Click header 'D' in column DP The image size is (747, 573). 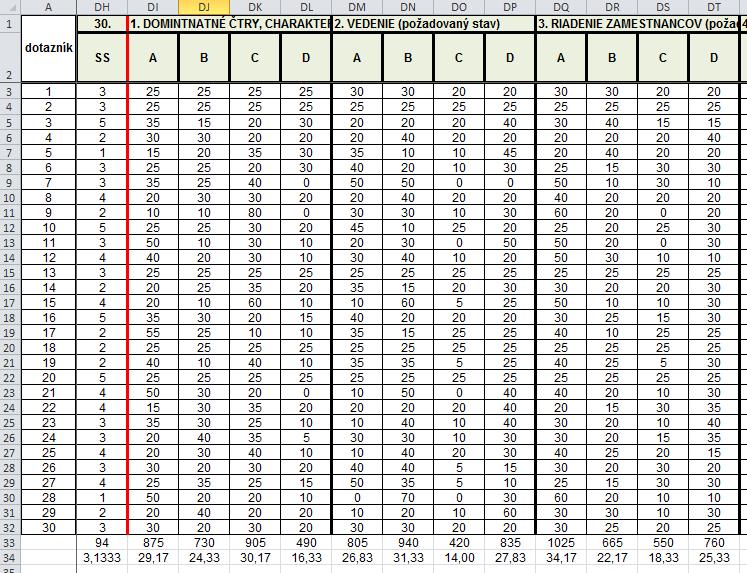[x=510, y=58]
